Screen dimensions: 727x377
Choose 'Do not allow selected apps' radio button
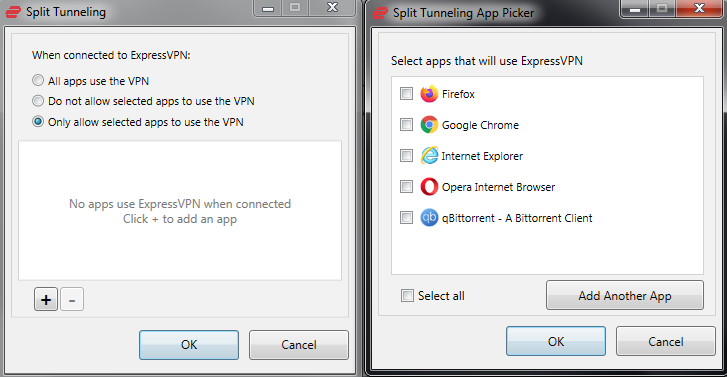pos(38,101)
